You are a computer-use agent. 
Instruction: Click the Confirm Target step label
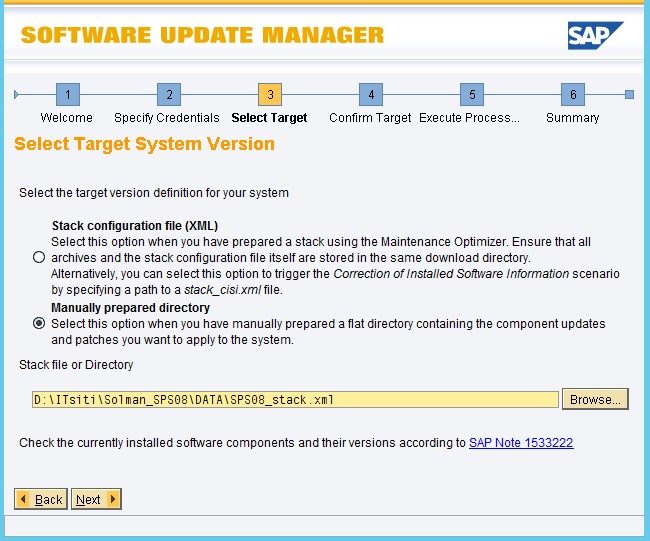click(x=370, y=118)
